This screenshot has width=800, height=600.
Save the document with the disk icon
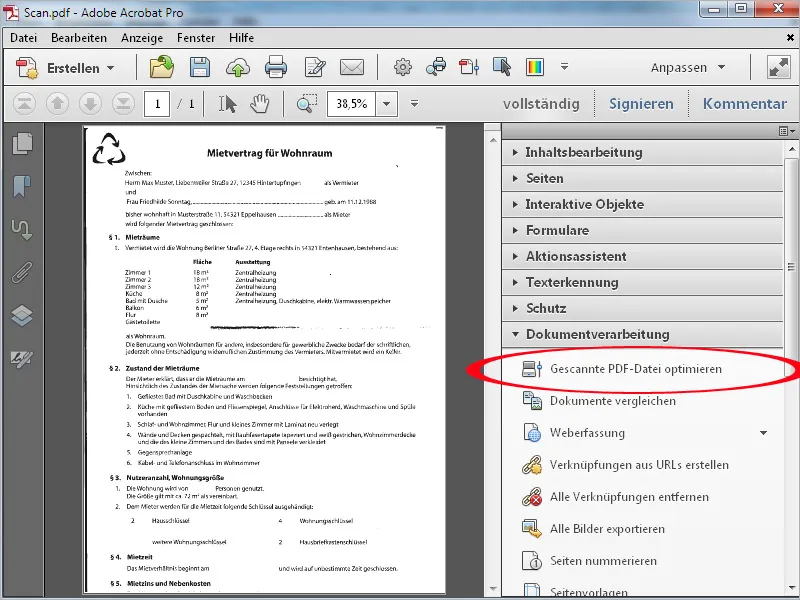(198, 67)
